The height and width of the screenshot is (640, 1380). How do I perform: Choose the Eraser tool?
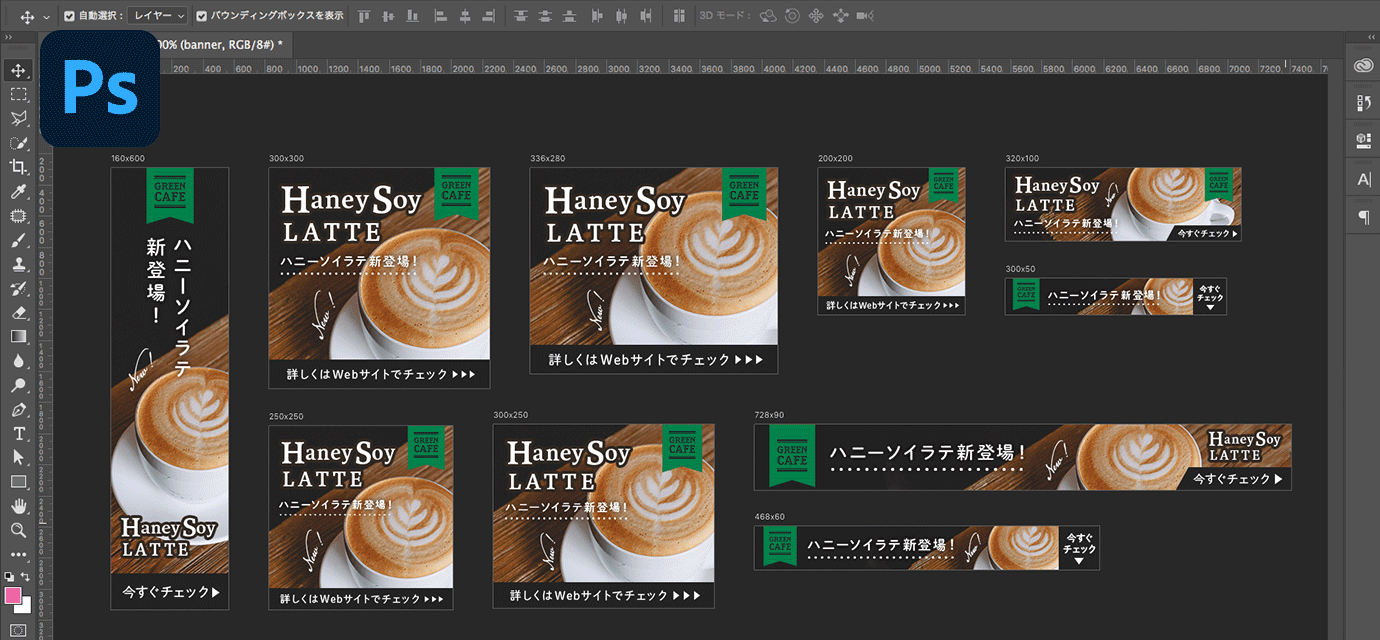pyautogui.click(x=18, y=312)
